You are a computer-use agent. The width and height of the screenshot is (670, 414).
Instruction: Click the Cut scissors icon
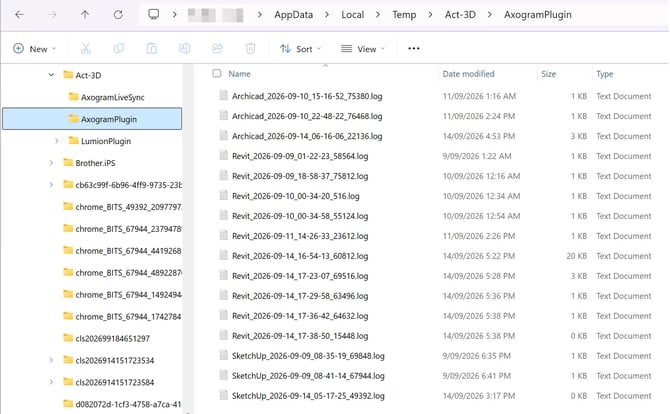tap(85, 48)
